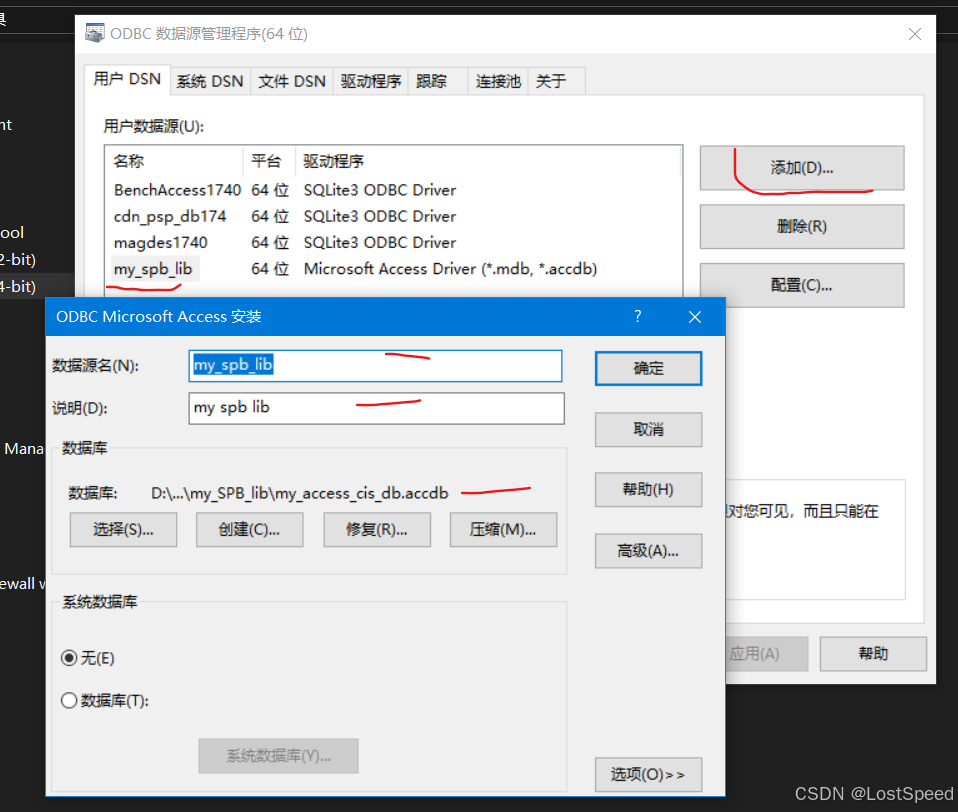Open the 跟踪 tab
The height and width of the screenshot is (812, 958).
(434, 81)
